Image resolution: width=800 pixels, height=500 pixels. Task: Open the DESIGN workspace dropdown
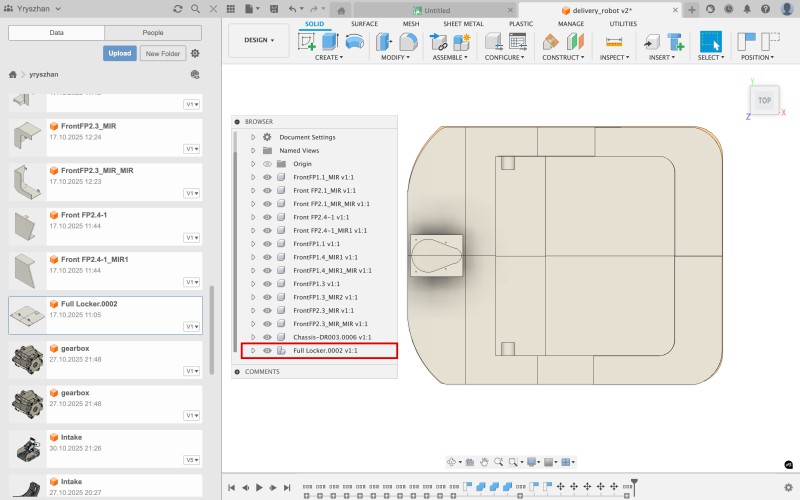pyautogui.click(x=259, y=40)
